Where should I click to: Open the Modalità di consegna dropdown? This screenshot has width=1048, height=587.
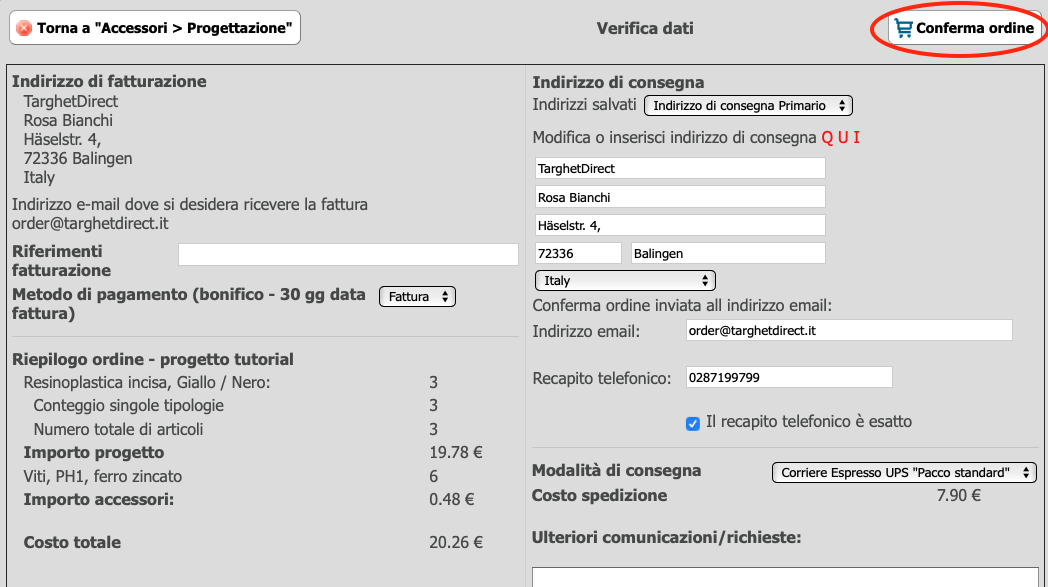tap(904, 472)
